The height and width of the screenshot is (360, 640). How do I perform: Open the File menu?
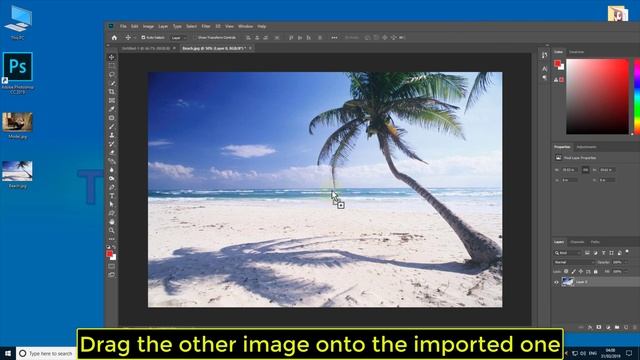pos(123,26)
